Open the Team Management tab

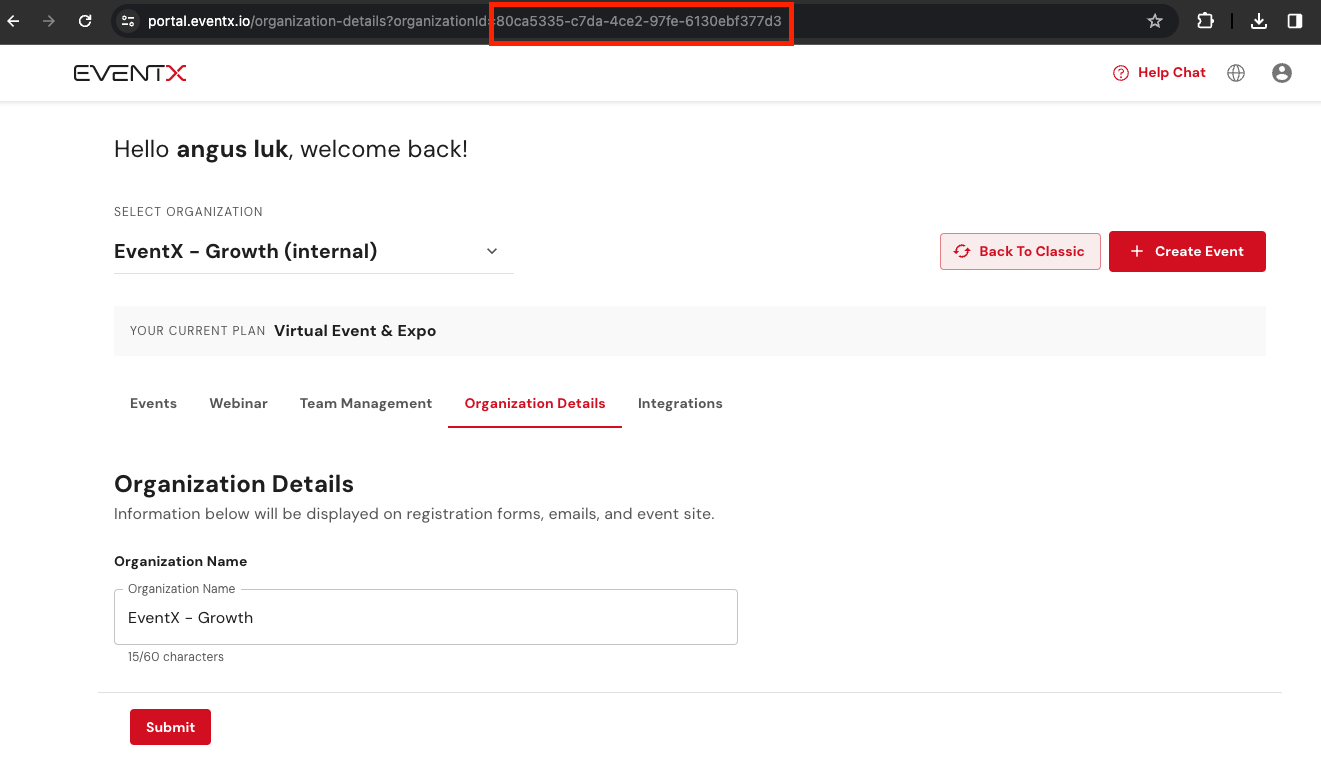[366, 403]
